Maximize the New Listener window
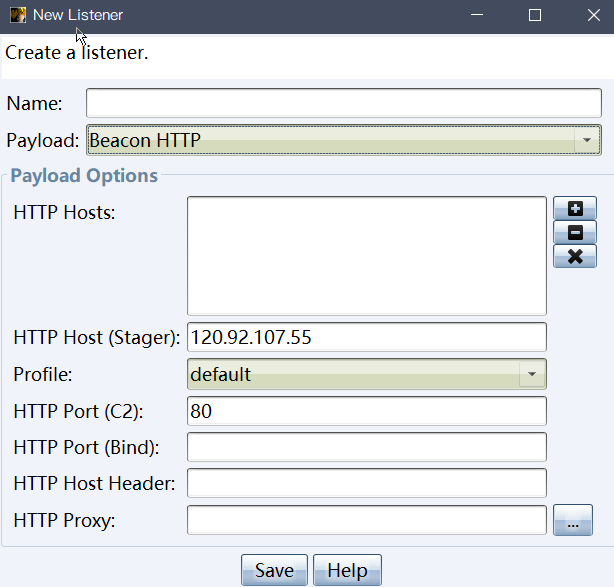The height and width of the screenshot is (587, 614). tap(535, 15)
